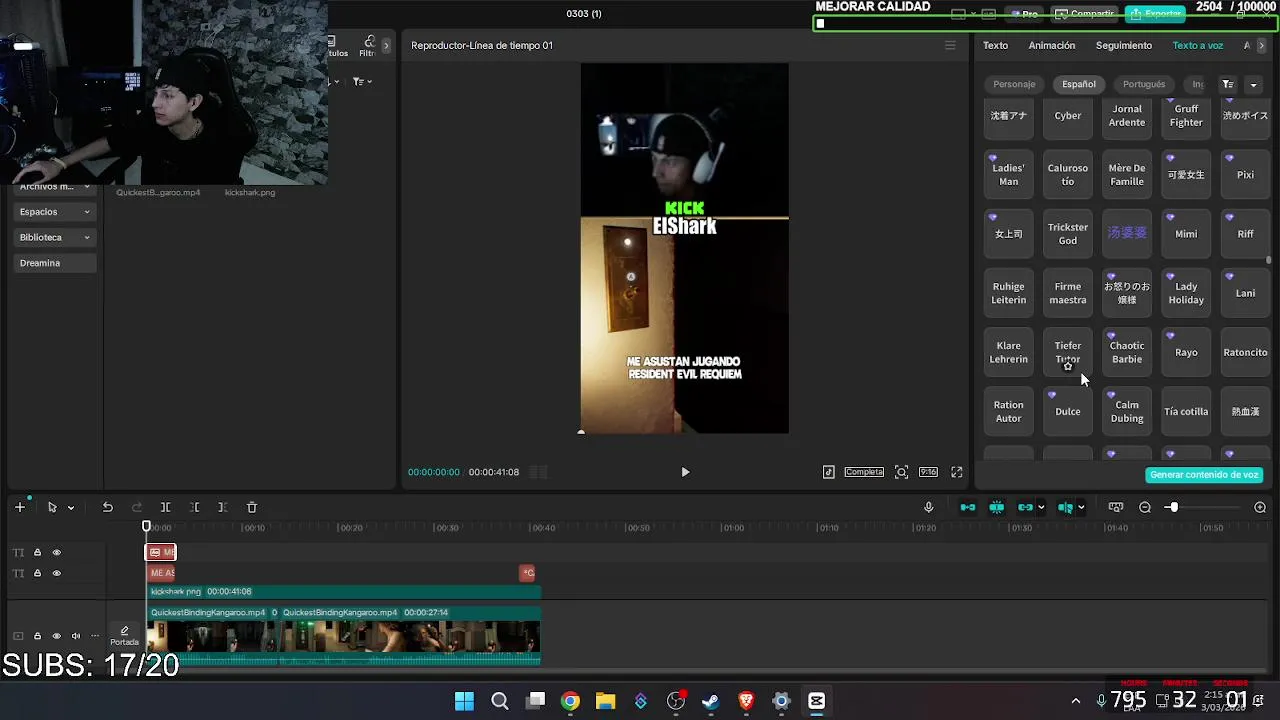
Task: Switch to the Texto tab
Action: (995, 45)
